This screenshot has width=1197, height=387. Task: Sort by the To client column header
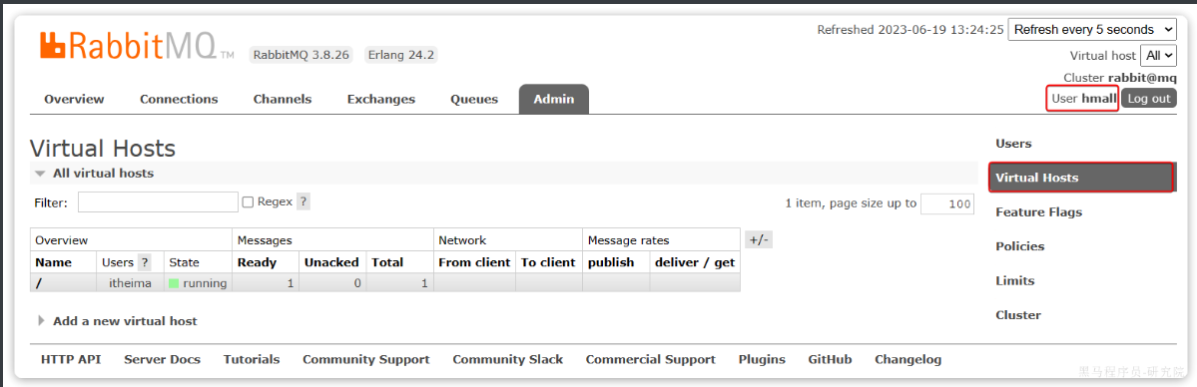pyautogui.click(x=548, y=263)
